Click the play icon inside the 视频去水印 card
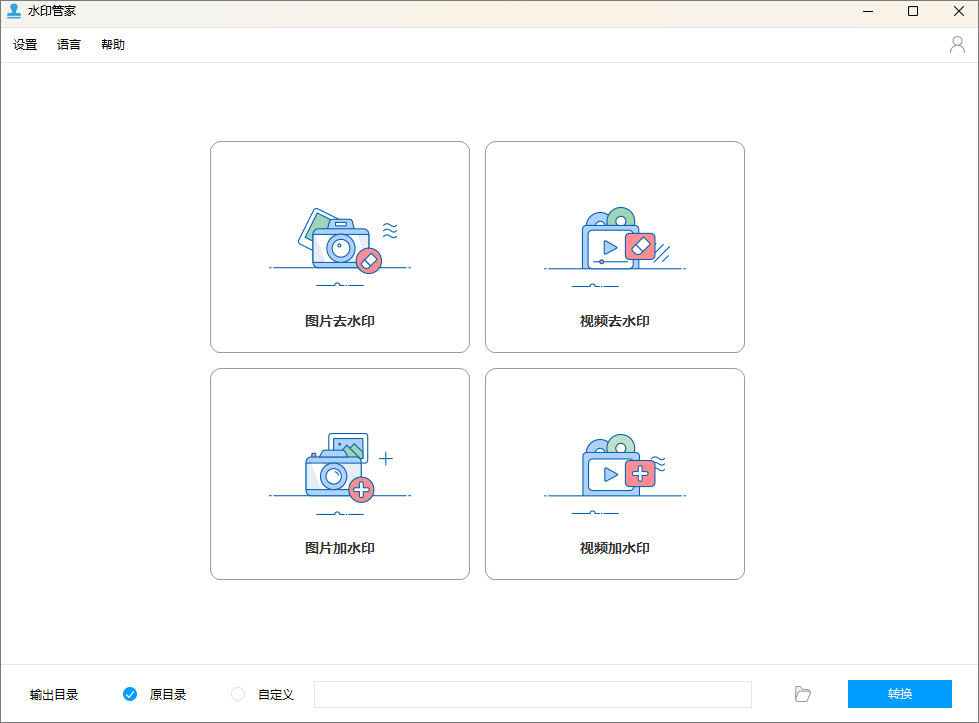The height and width of the screenshot is (723, 979). (x=611, y=248)
